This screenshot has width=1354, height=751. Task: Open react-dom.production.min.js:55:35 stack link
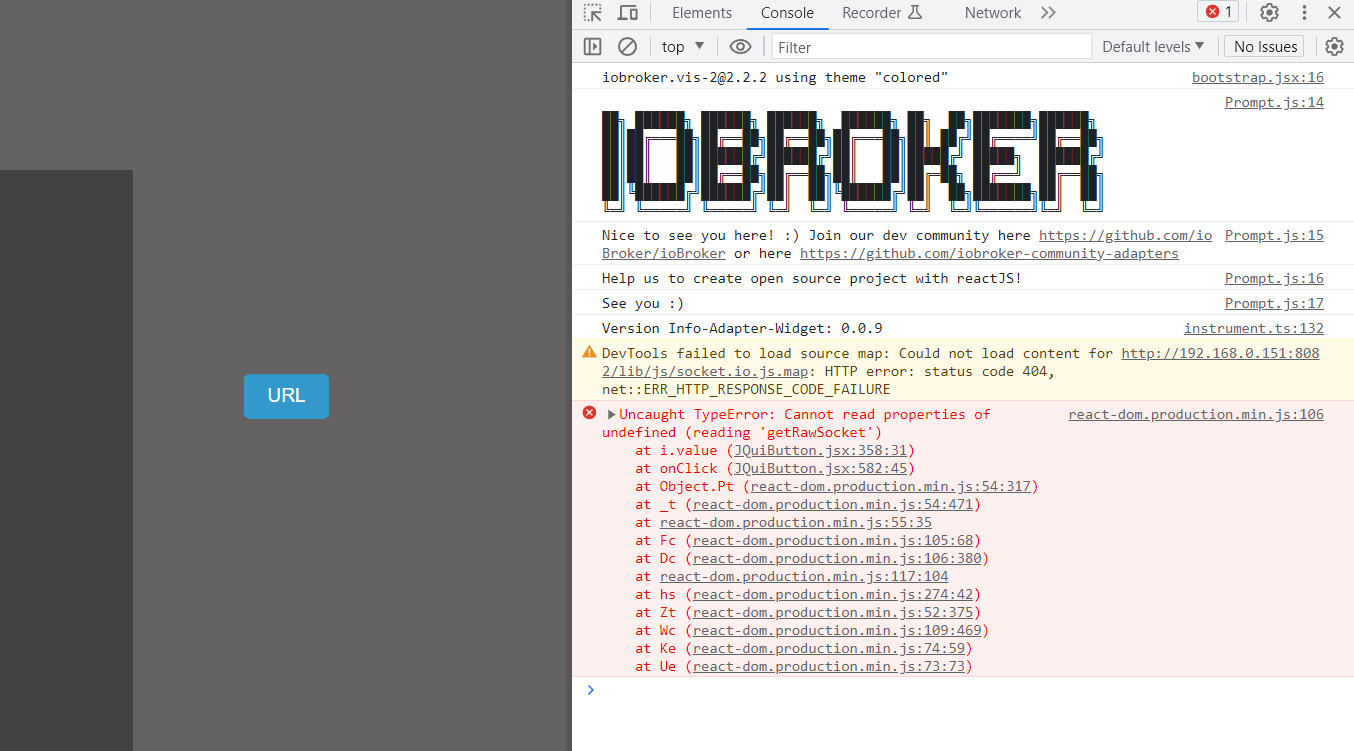pos(796,522)
